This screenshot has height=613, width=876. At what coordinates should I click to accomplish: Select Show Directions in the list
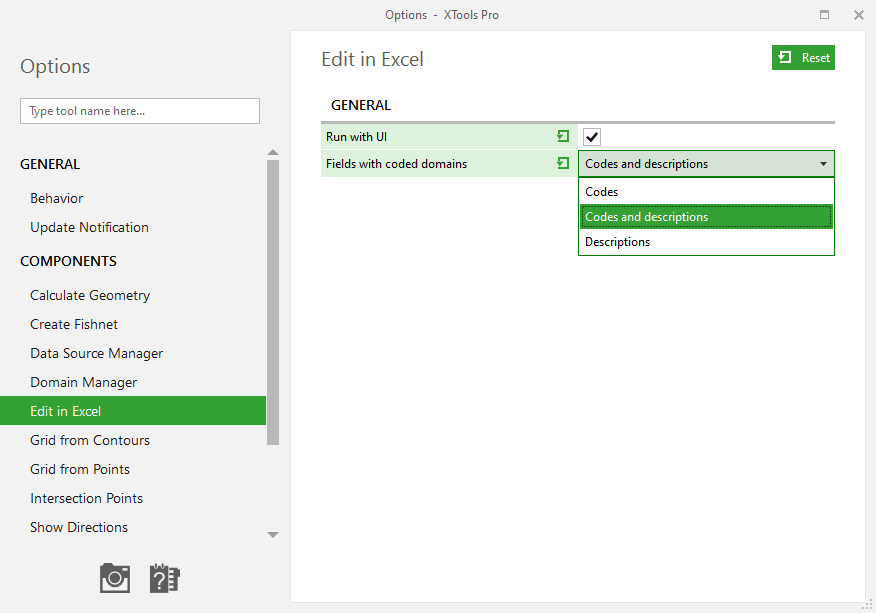coord(79,527)
